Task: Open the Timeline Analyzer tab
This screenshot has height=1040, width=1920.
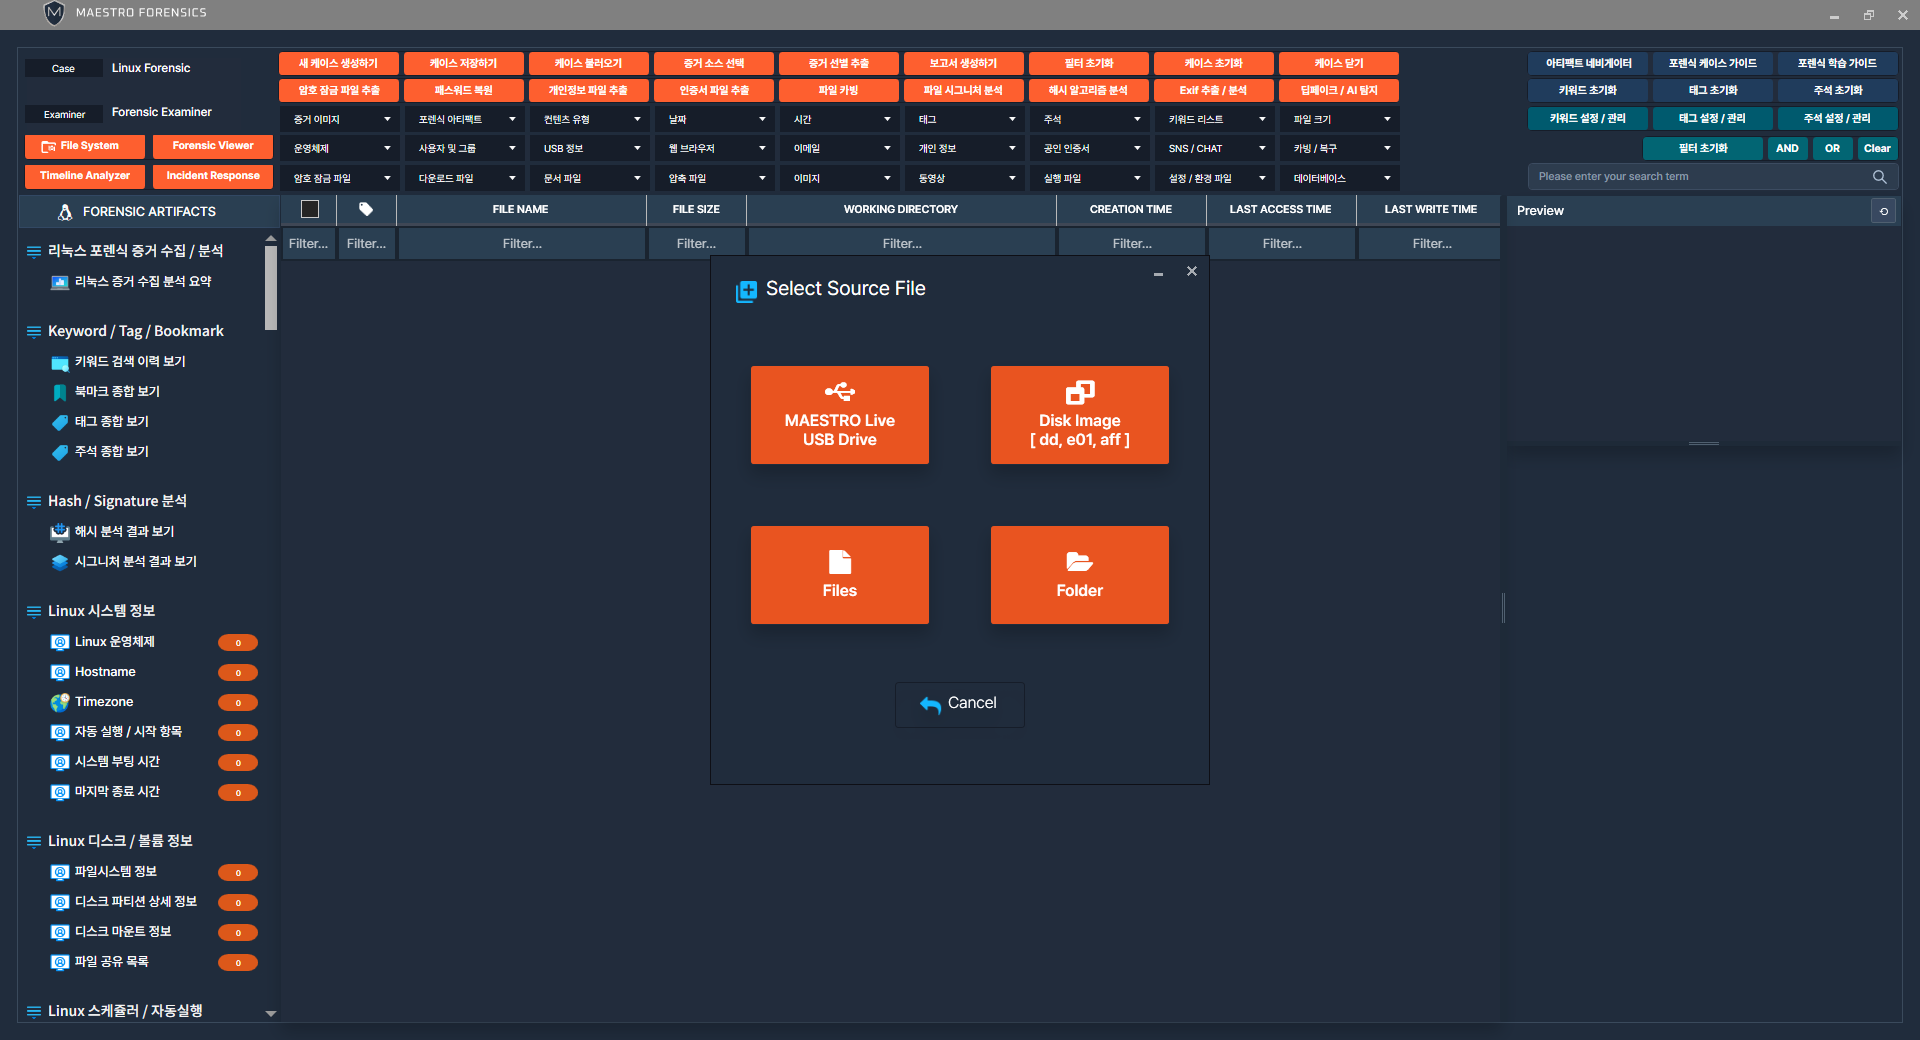Action: coord(85,176)
